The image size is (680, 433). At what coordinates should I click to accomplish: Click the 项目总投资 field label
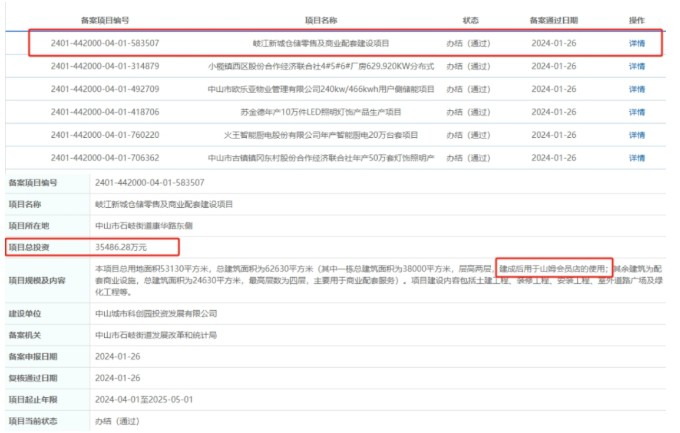29,247
